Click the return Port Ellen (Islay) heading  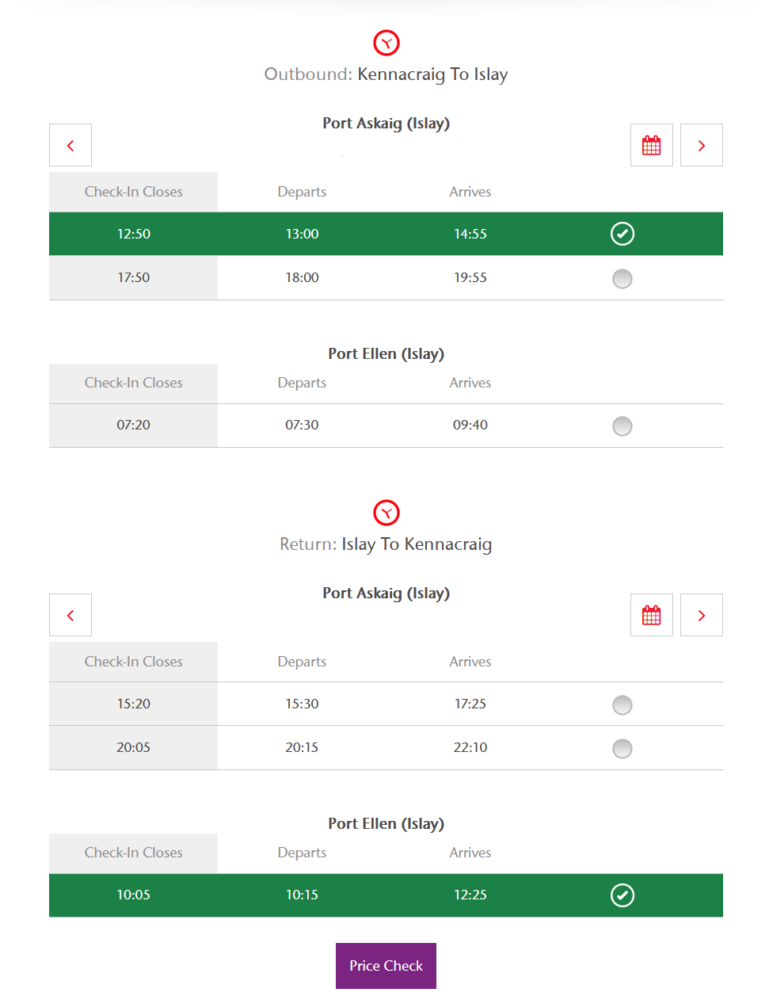tap(386, 824)
